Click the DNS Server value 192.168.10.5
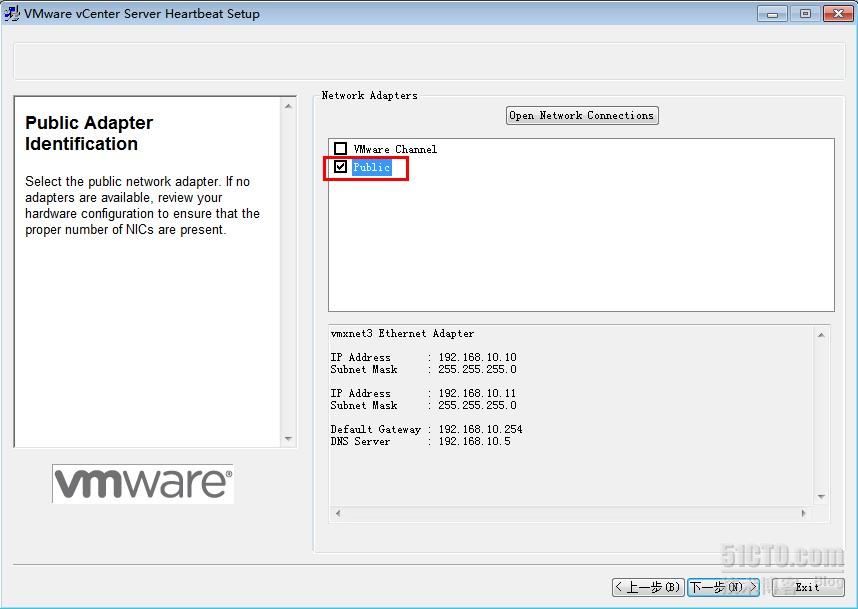The height and width of the screenshot is (609, 858). click(474, 442)
